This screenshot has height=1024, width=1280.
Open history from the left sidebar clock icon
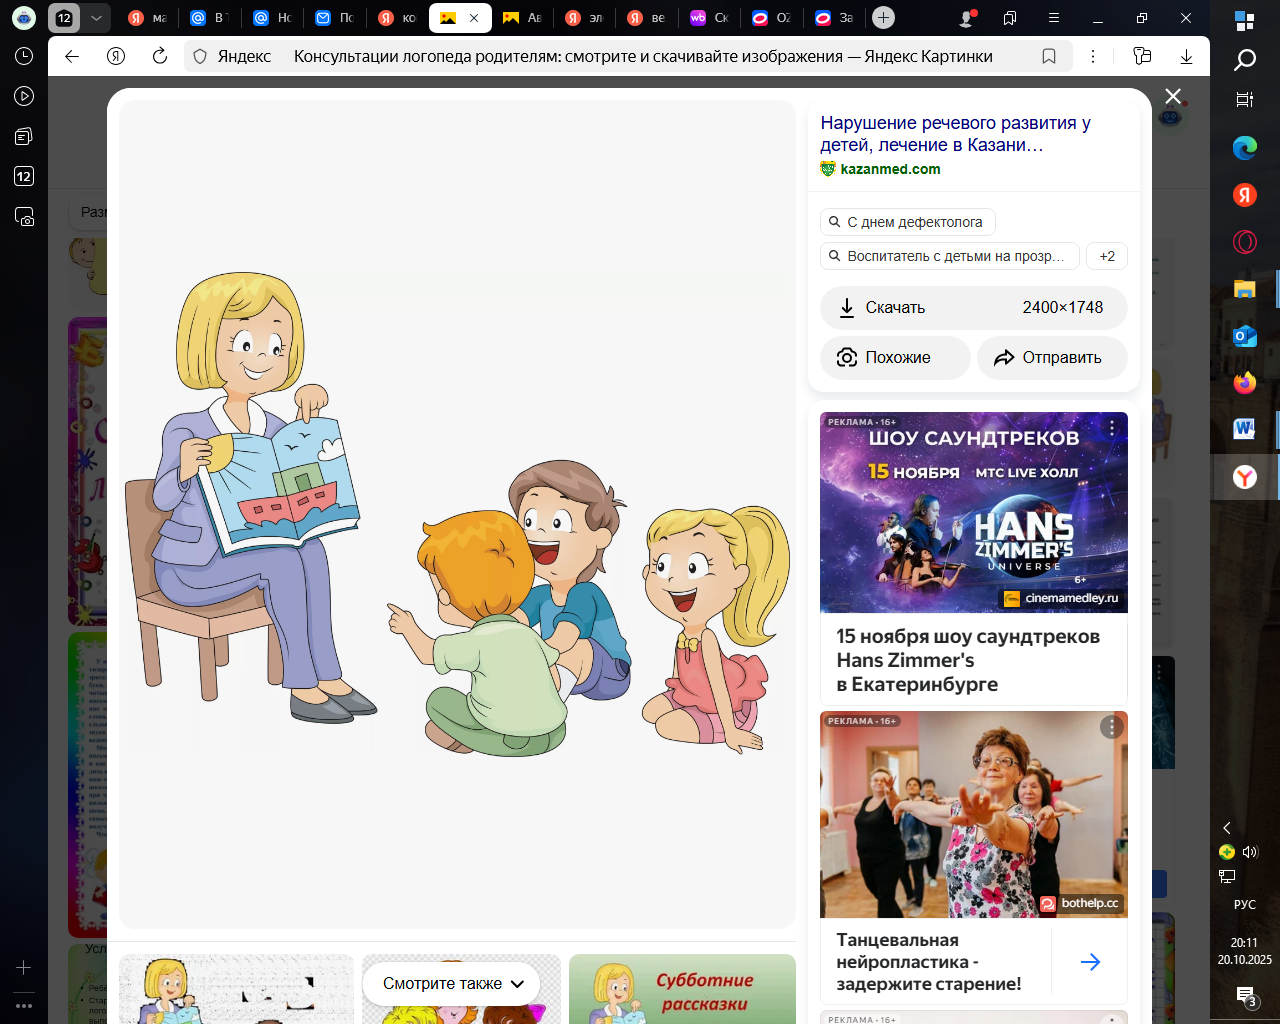point(24,56)
